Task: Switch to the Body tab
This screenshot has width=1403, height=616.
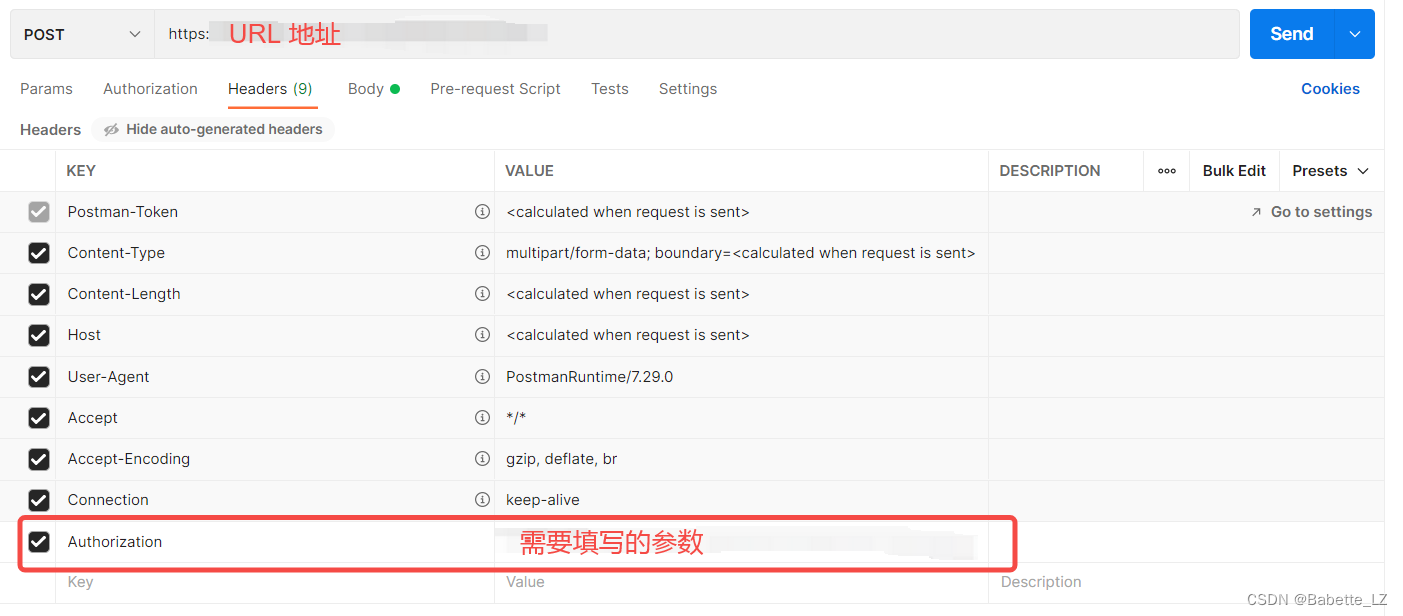Action: (366, 89)
